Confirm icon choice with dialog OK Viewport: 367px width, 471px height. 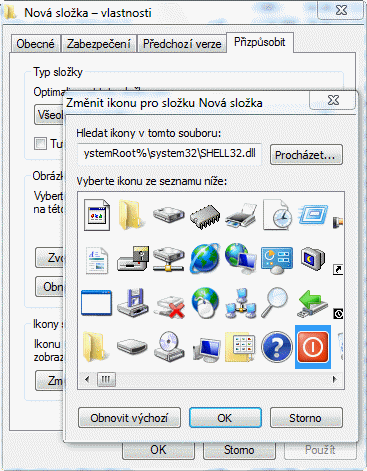click(x=225, y=417)
